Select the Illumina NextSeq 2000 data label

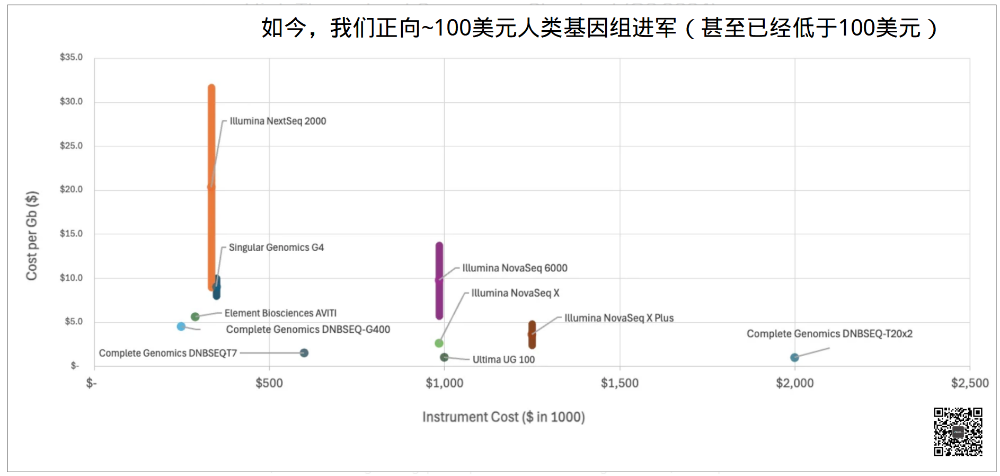point(277,122)
